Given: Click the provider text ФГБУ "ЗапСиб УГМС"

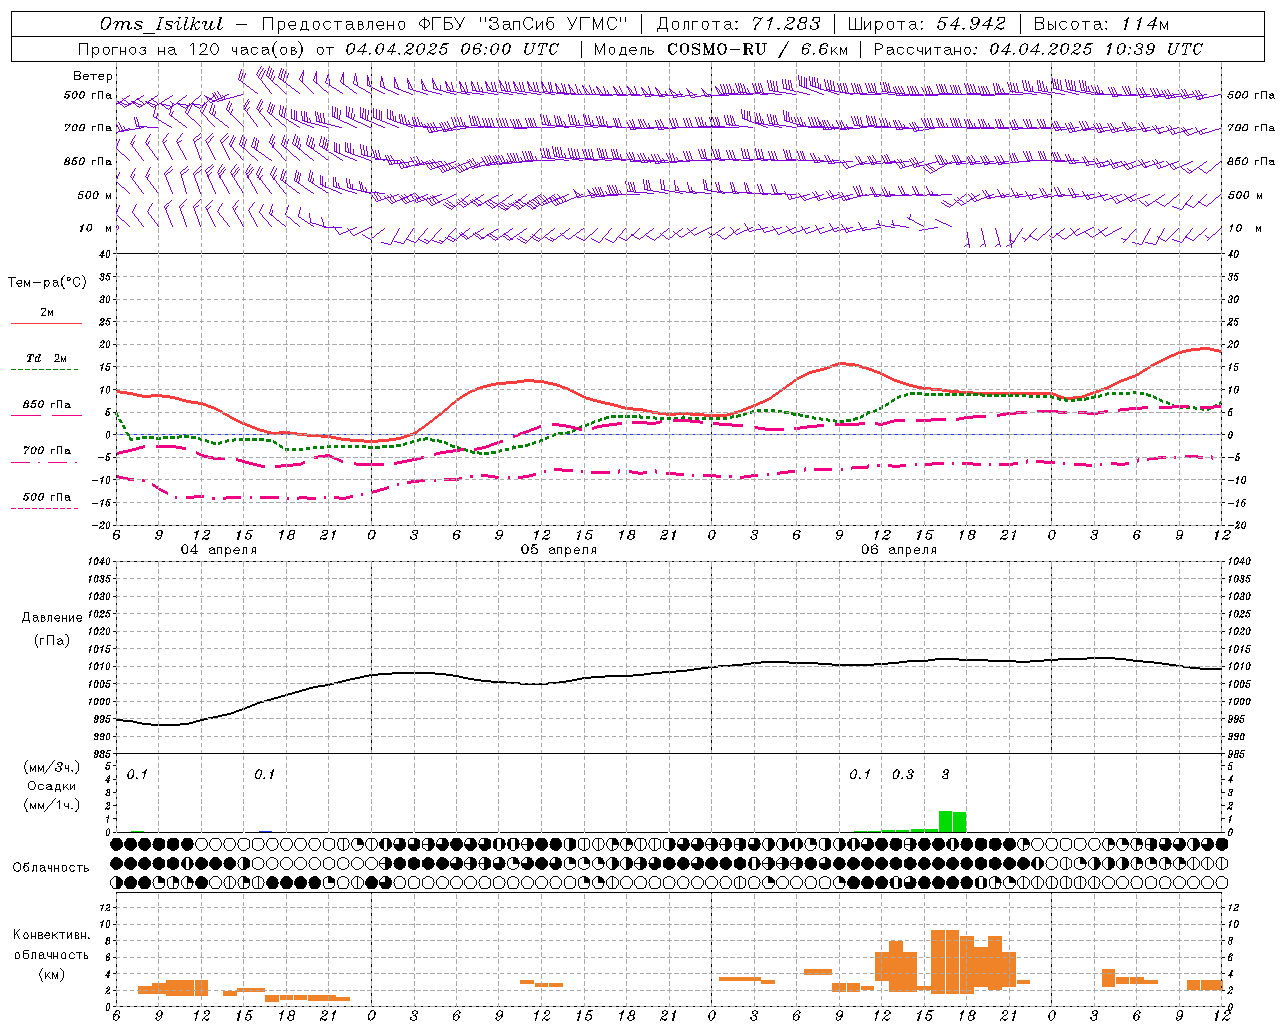Looking at the screenshot, I should pyautogui.click(x=524, y=24).
